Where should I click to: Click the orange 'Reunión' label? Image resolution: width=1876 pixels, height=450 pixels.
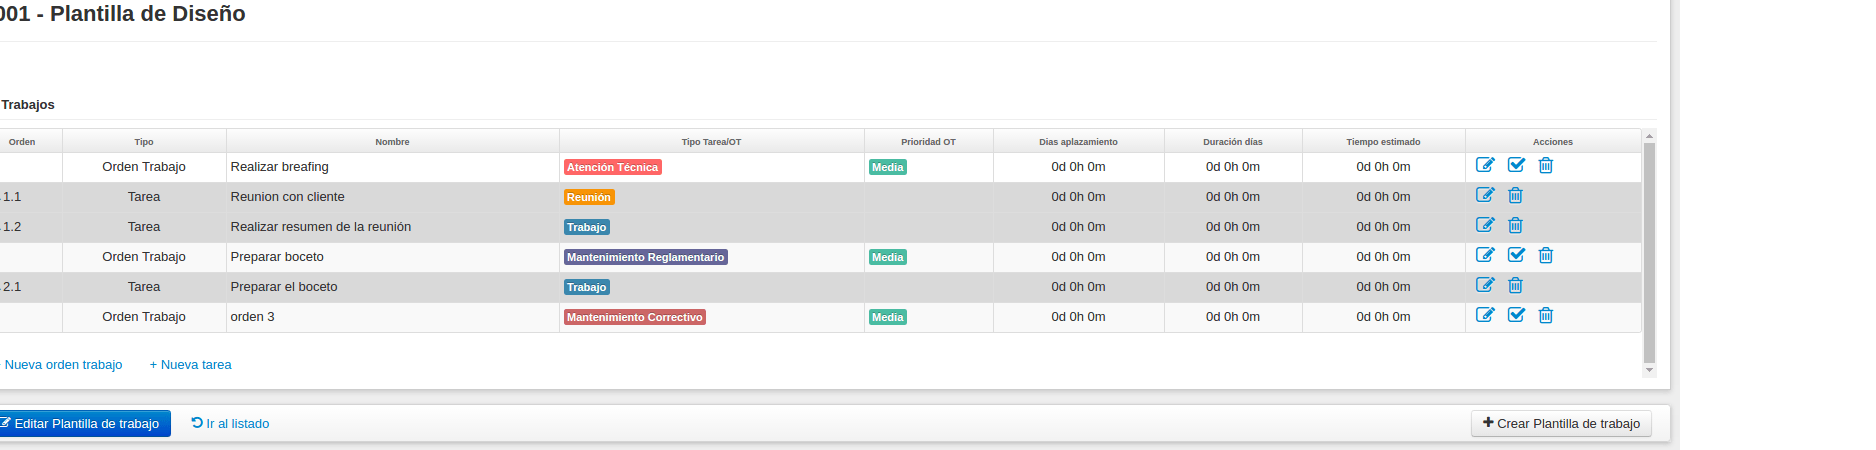[589, 197]
